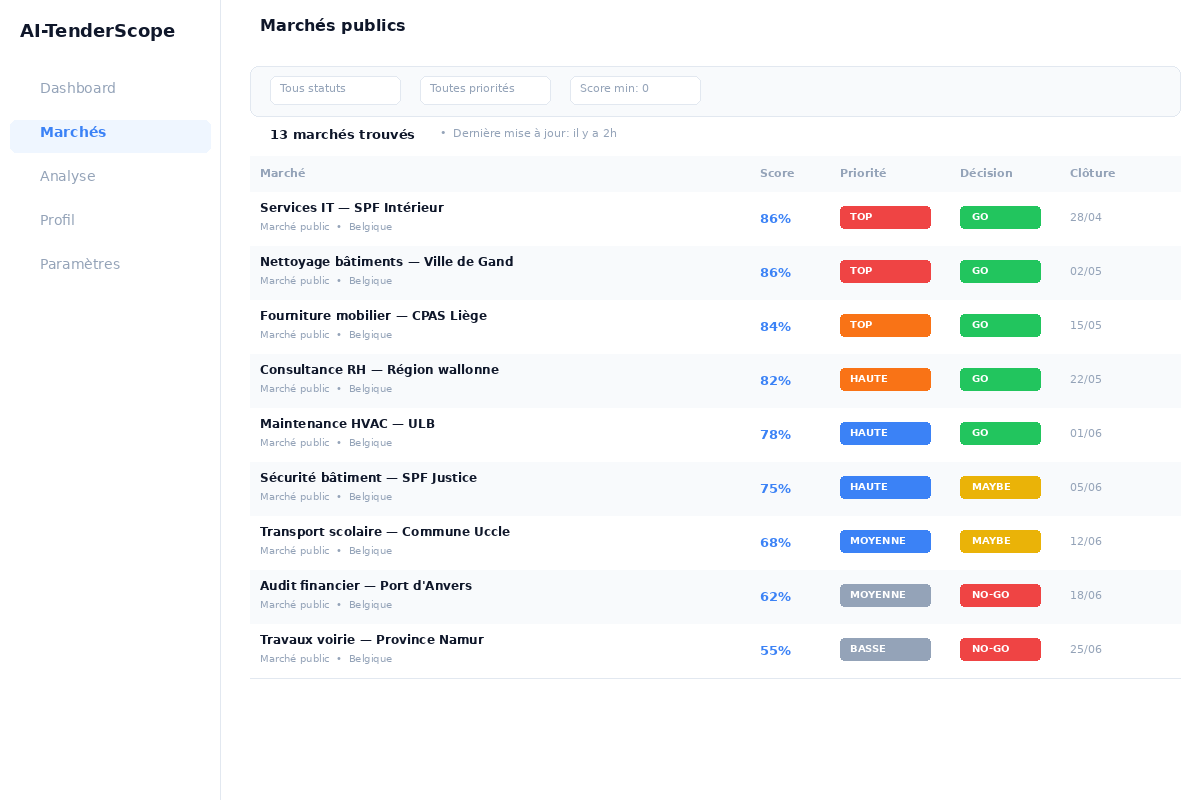Viewport: 1200px width, 800px height.
Task: Open Paramètres in the sidebar
Action: coord(80,265)
